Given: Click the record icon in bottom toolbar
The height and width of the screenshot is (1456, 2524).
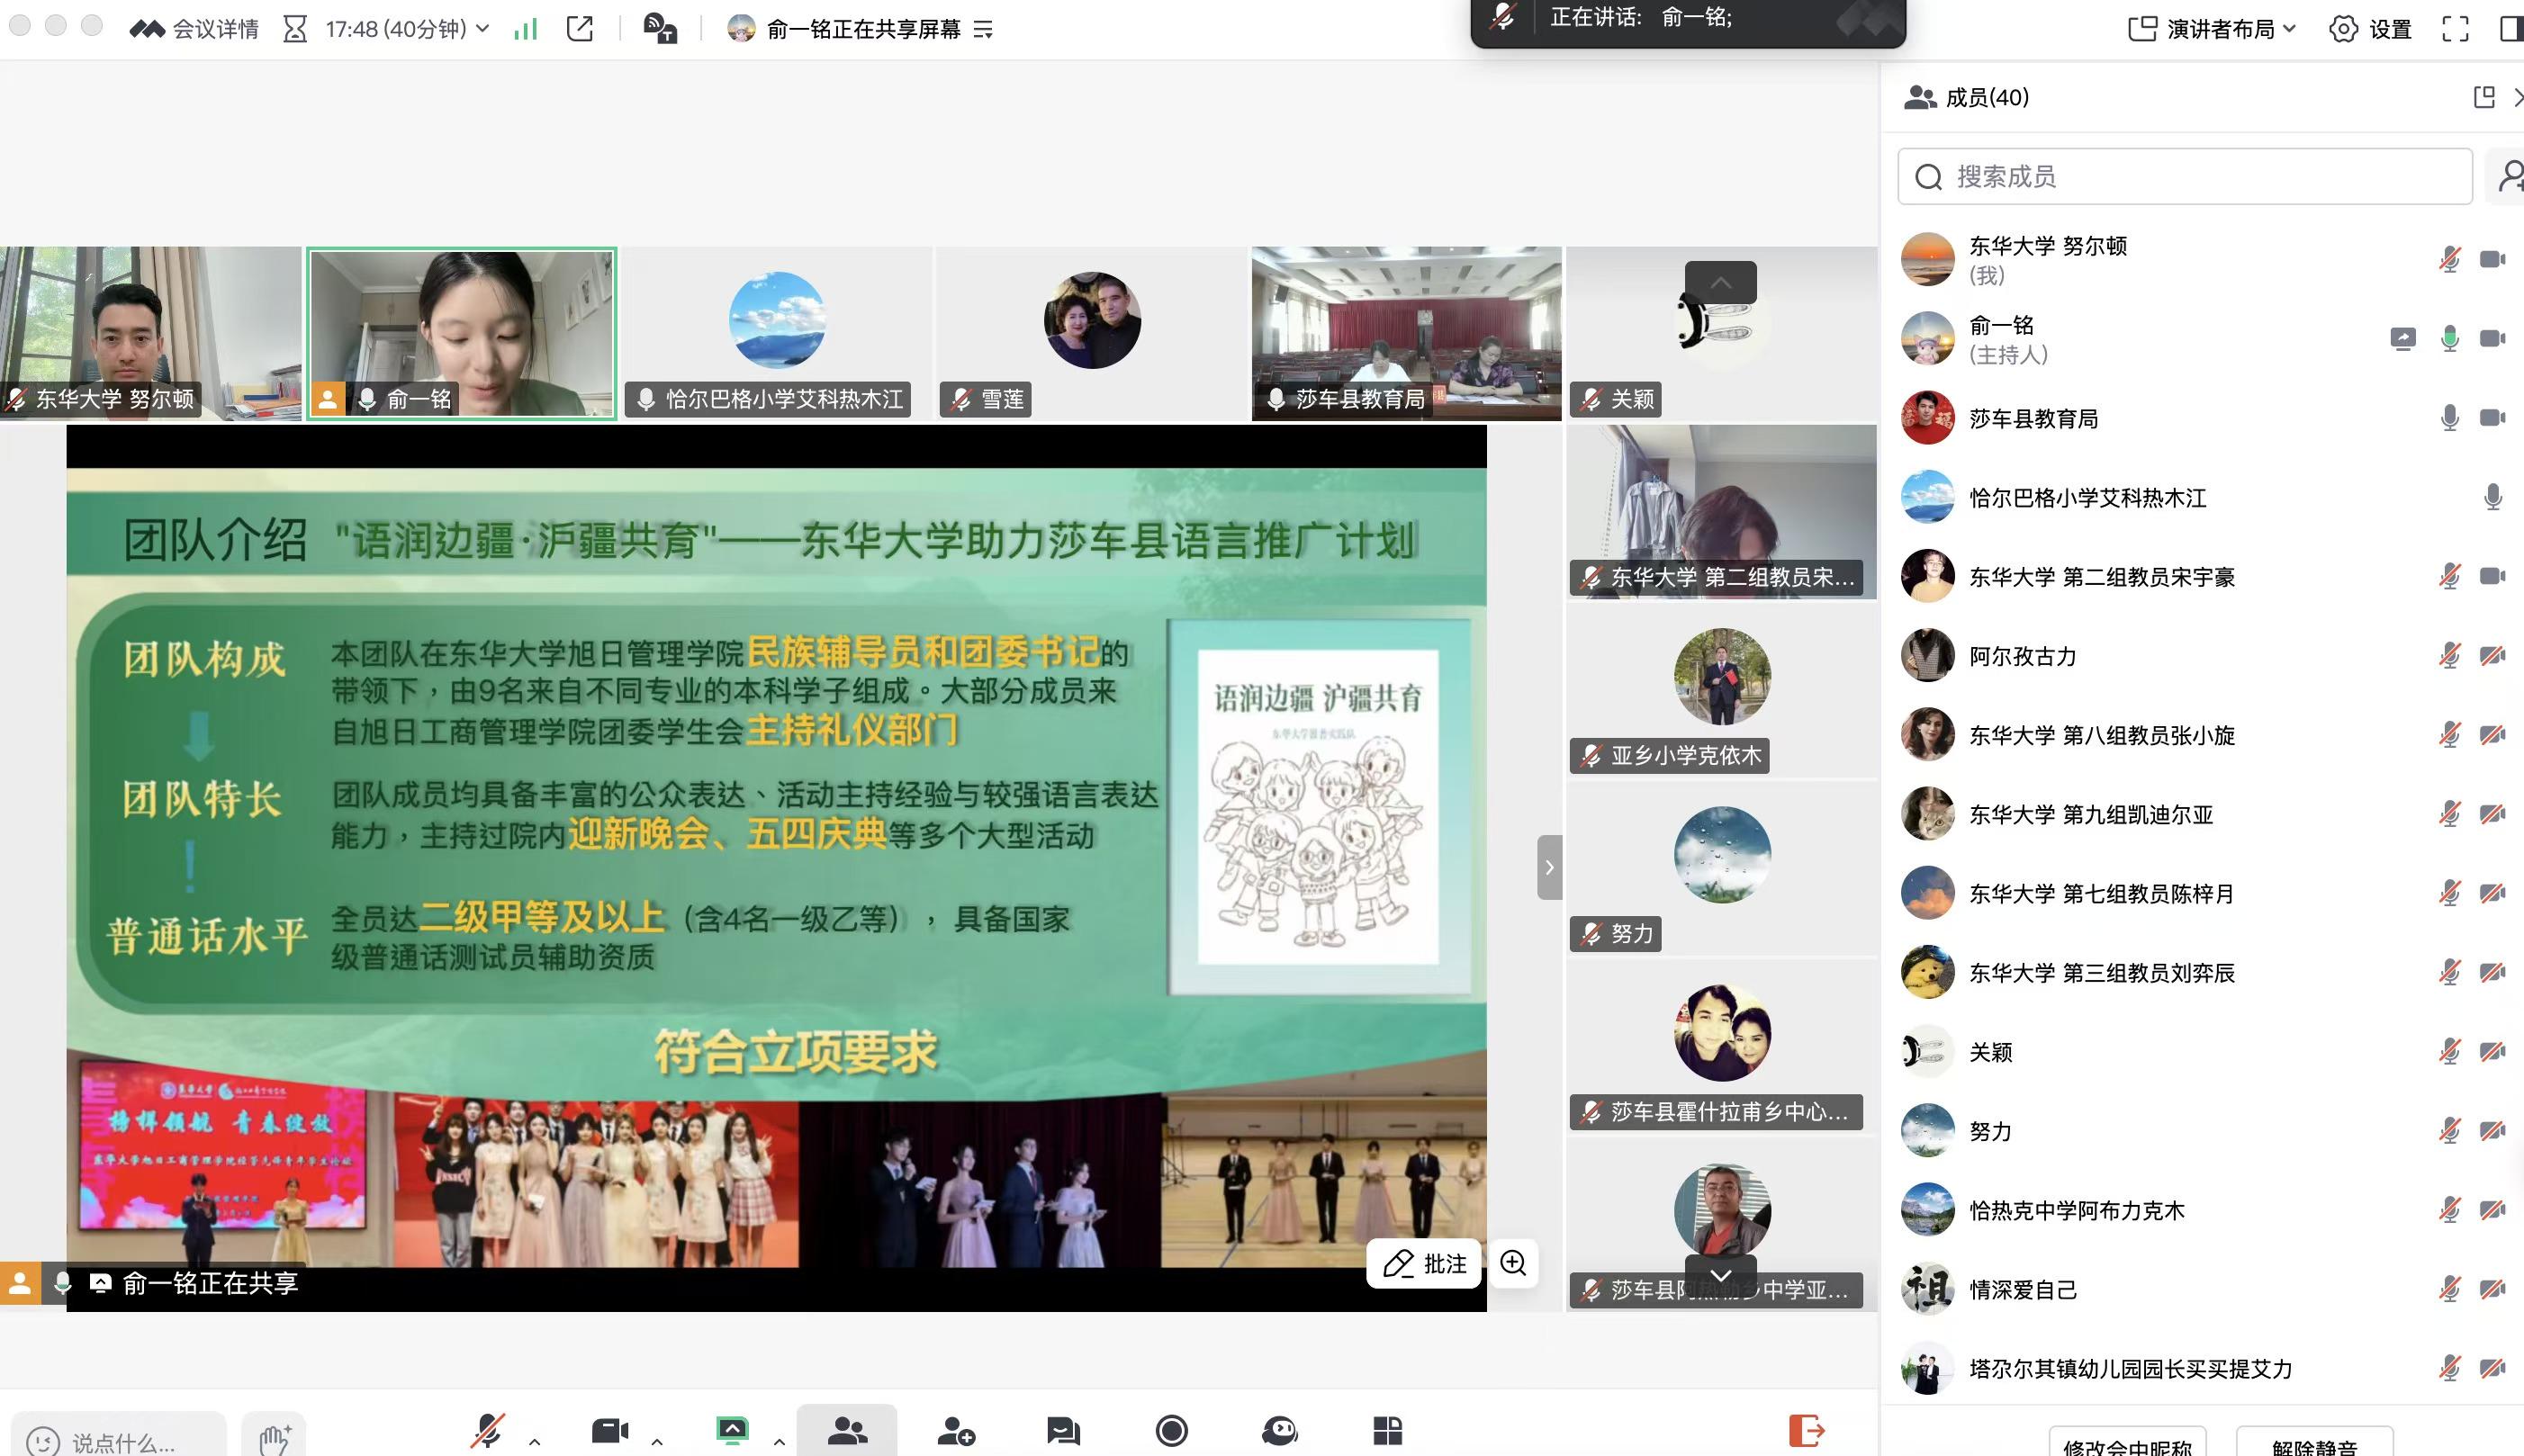Looking at the screenshot, I should 1171,1431.
